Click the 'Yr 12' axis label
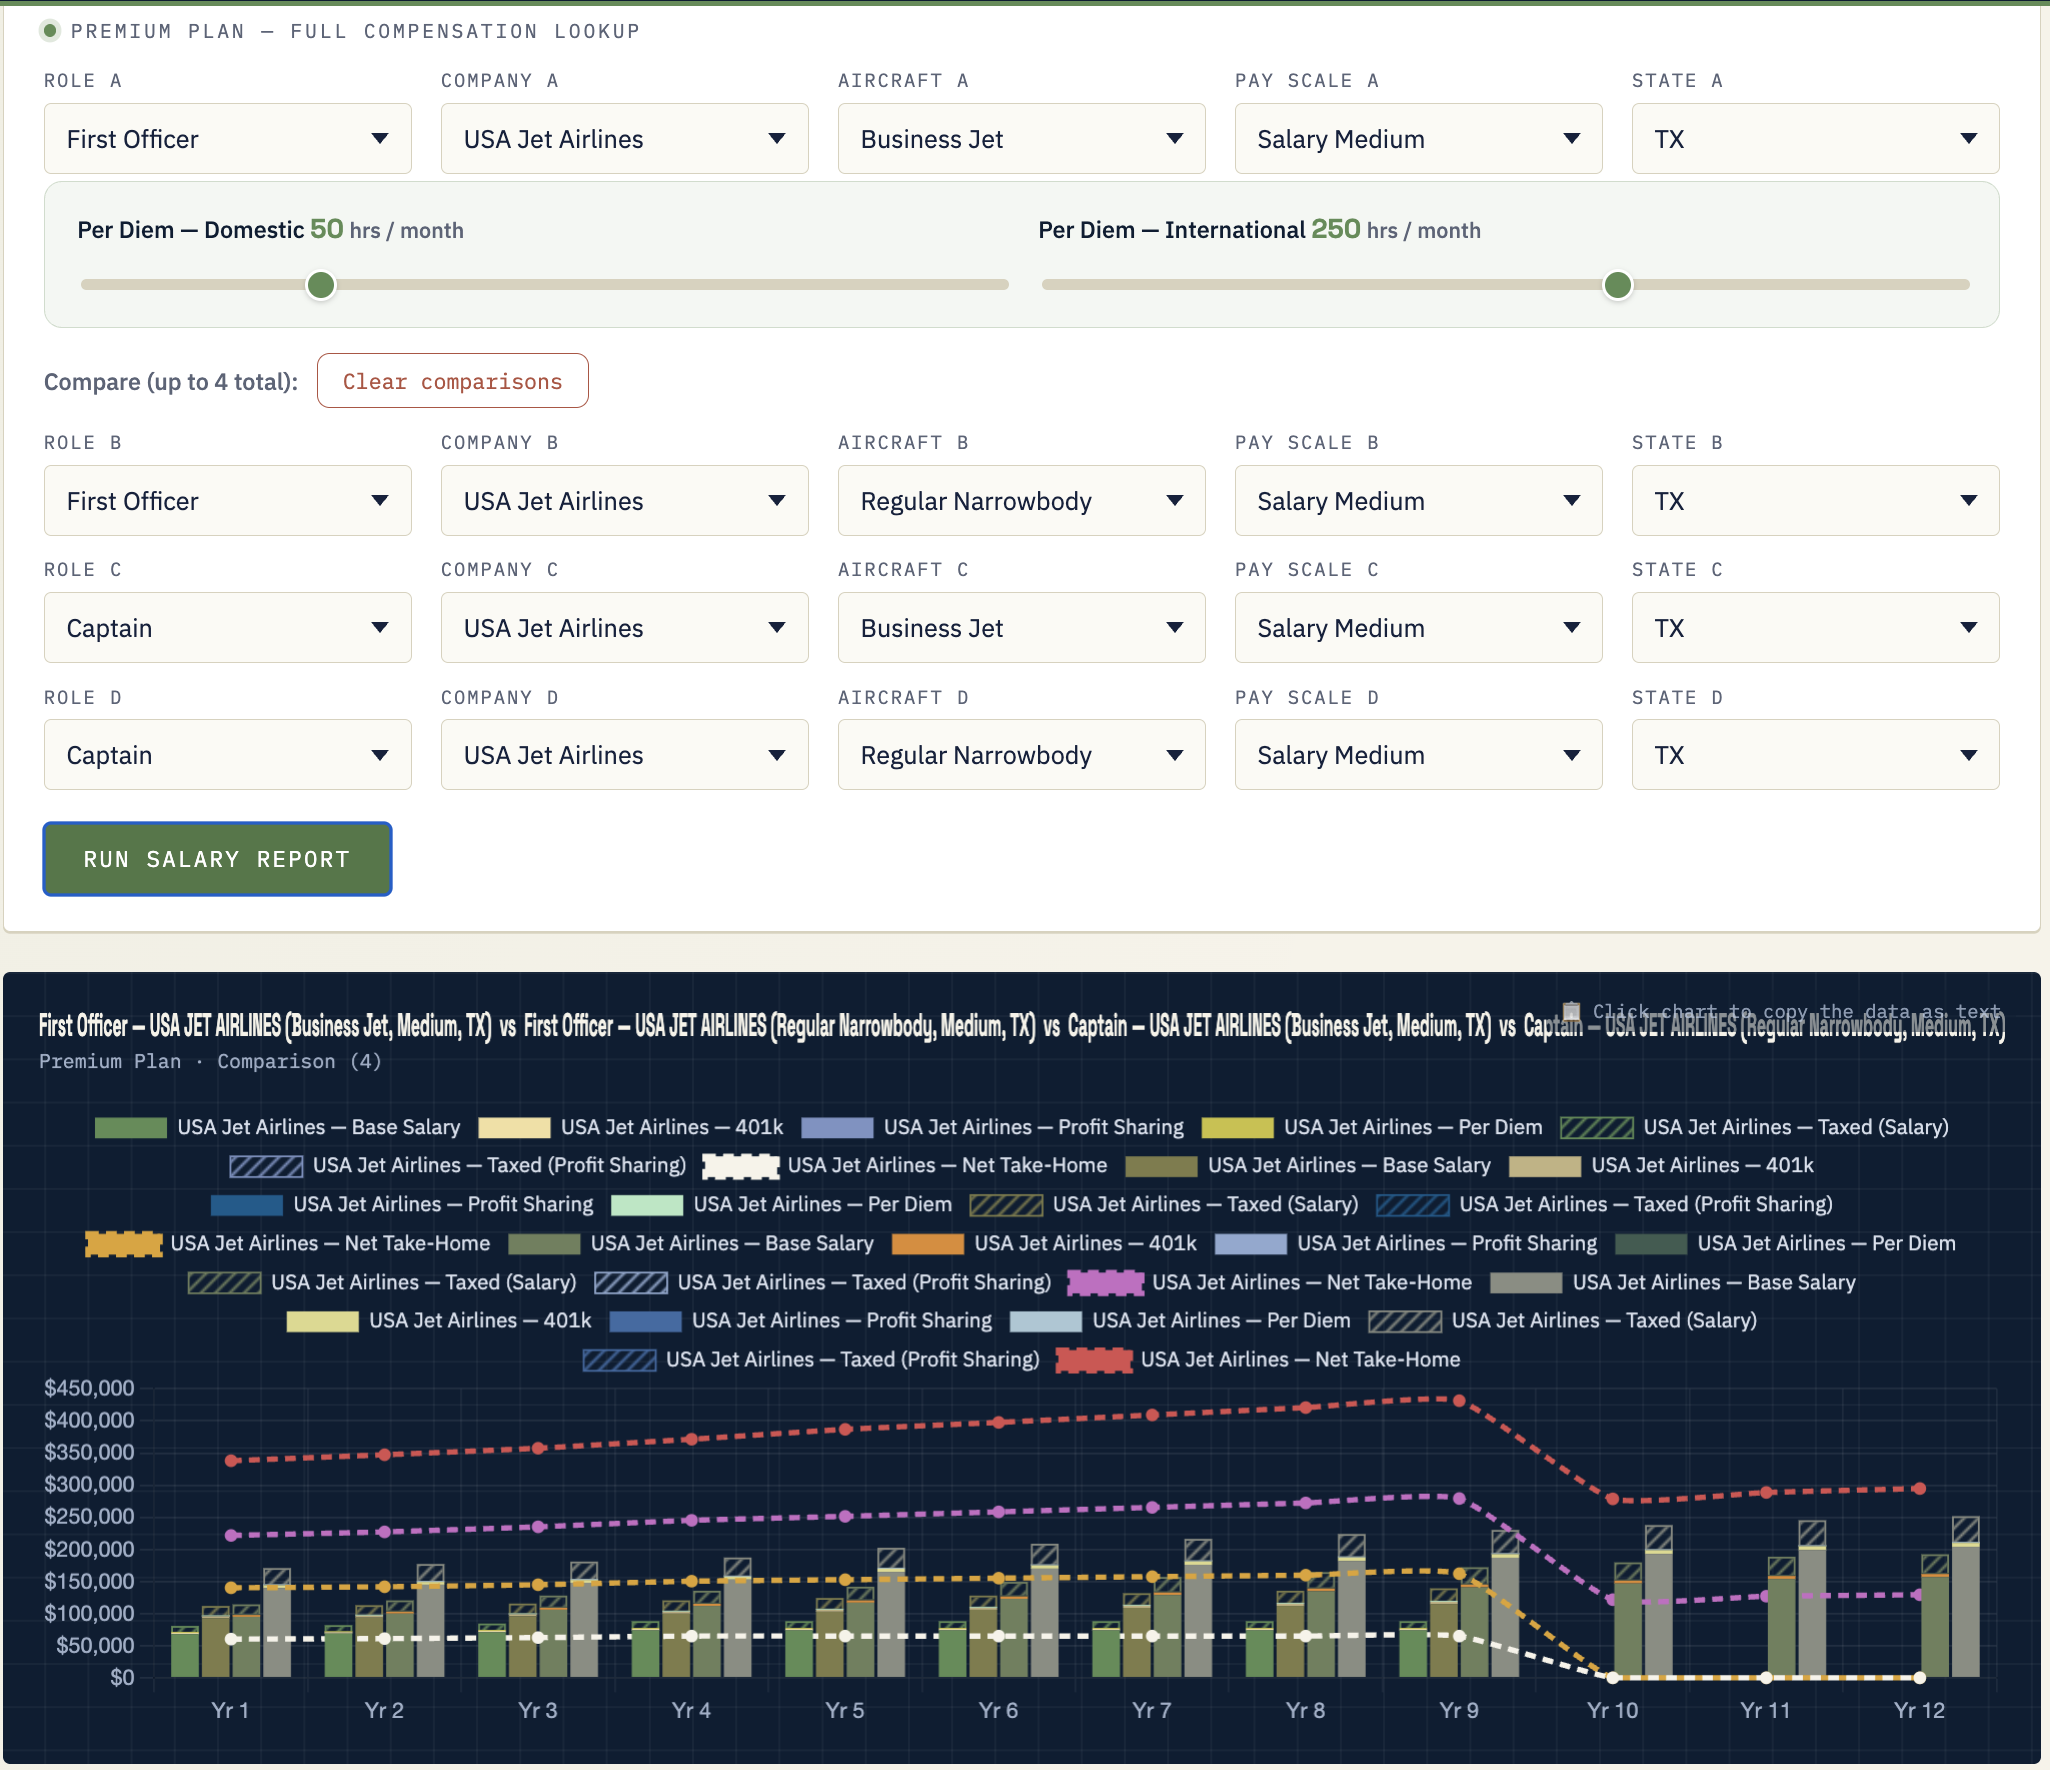Image resolution: width=2050 pixels, height=1770 pixels. pos(1919,1710)
